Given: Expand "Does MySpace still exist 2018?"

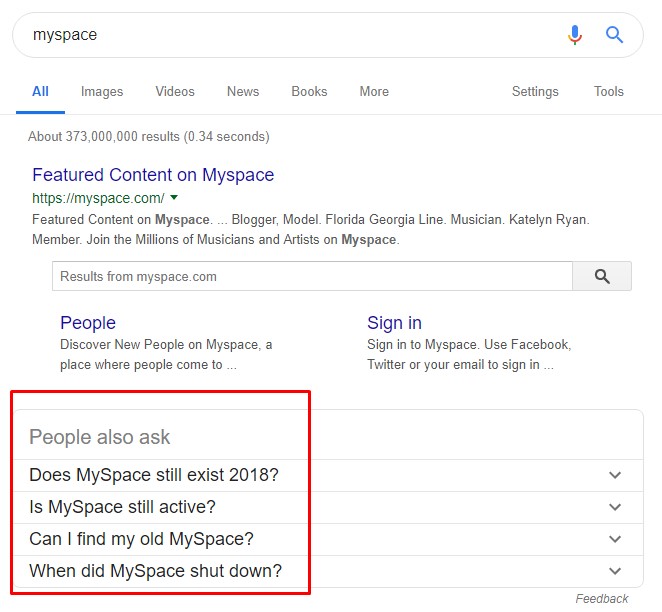Looking at the screenshot, I should tap(615, 475).
